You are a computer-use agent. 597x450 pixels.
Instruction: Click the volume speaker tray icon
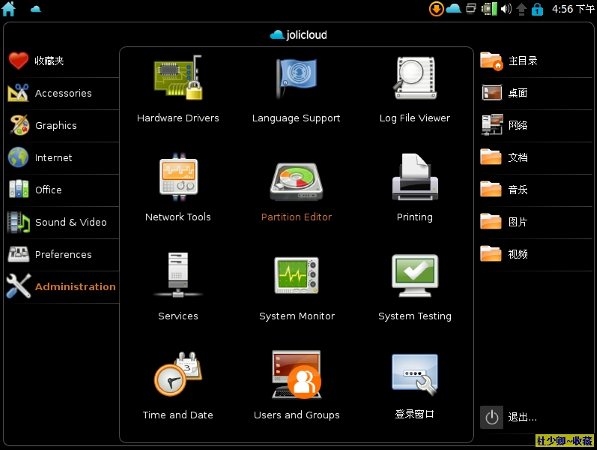pos(506,9)
